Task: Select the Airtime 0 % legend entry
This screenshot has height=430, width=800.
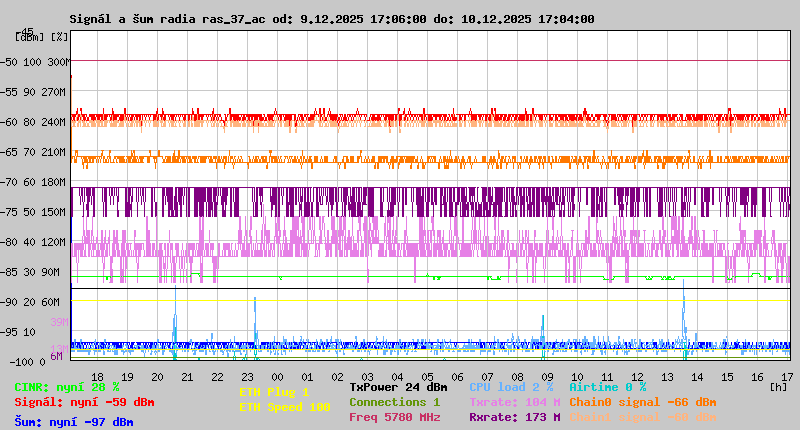Action: click(607, 387)
